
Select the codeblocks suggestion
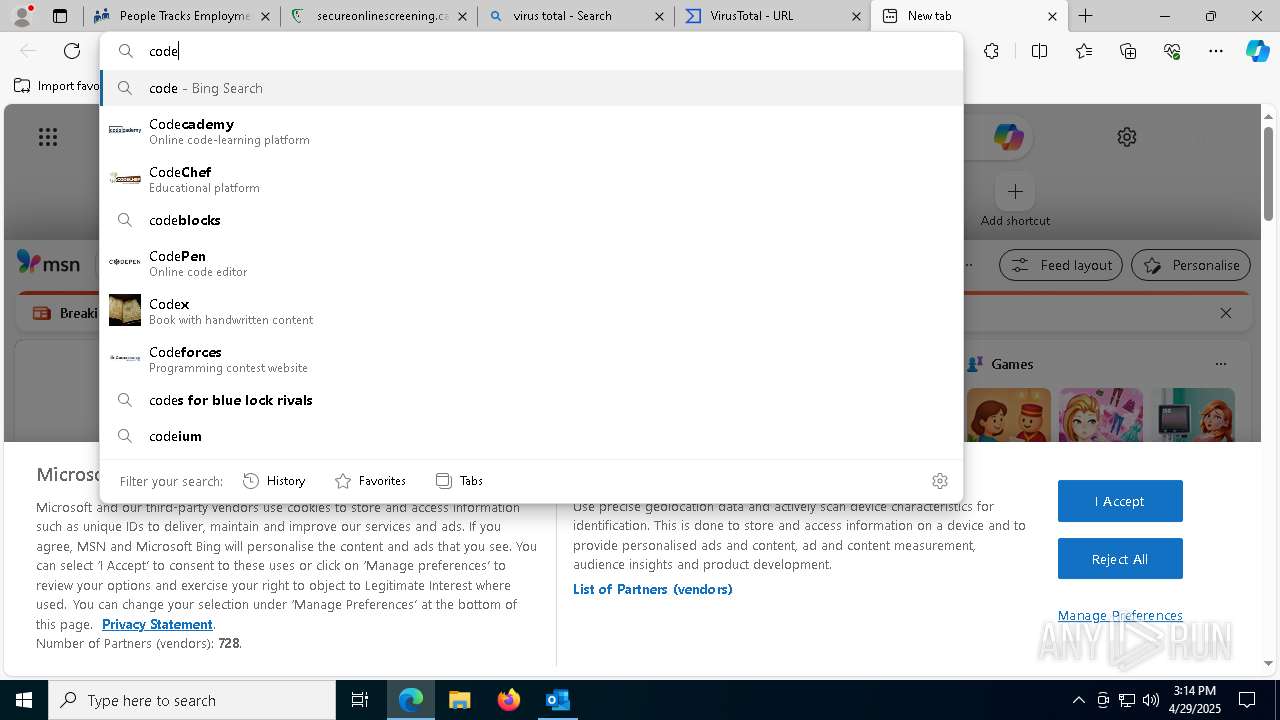531,220
